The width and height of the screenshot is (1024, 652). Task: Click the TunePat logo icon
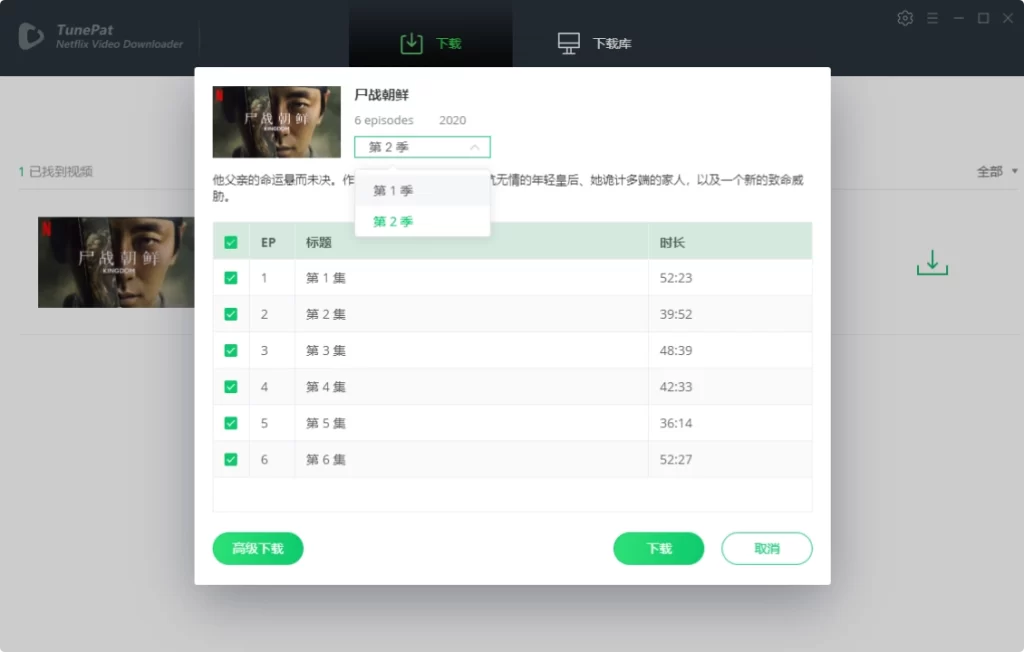tap(31, 36)
